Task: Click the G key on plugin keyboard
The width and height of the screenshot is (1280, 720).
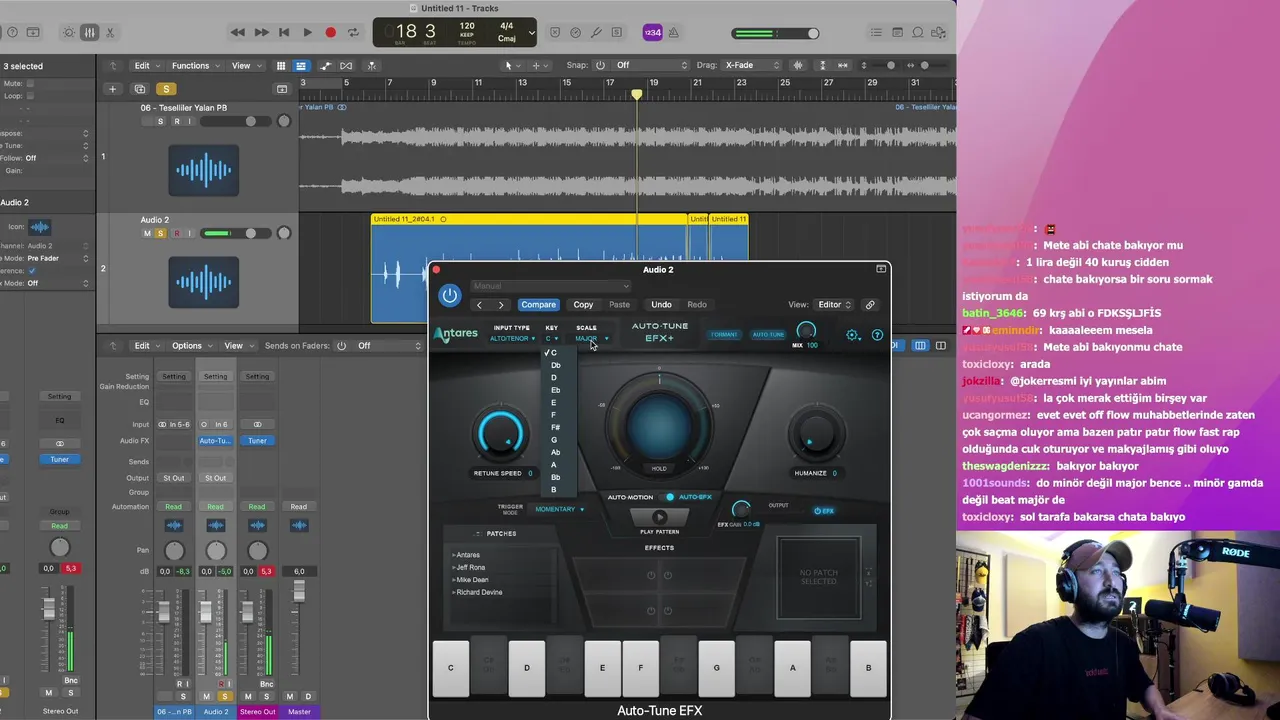Action: coord(716,668)
